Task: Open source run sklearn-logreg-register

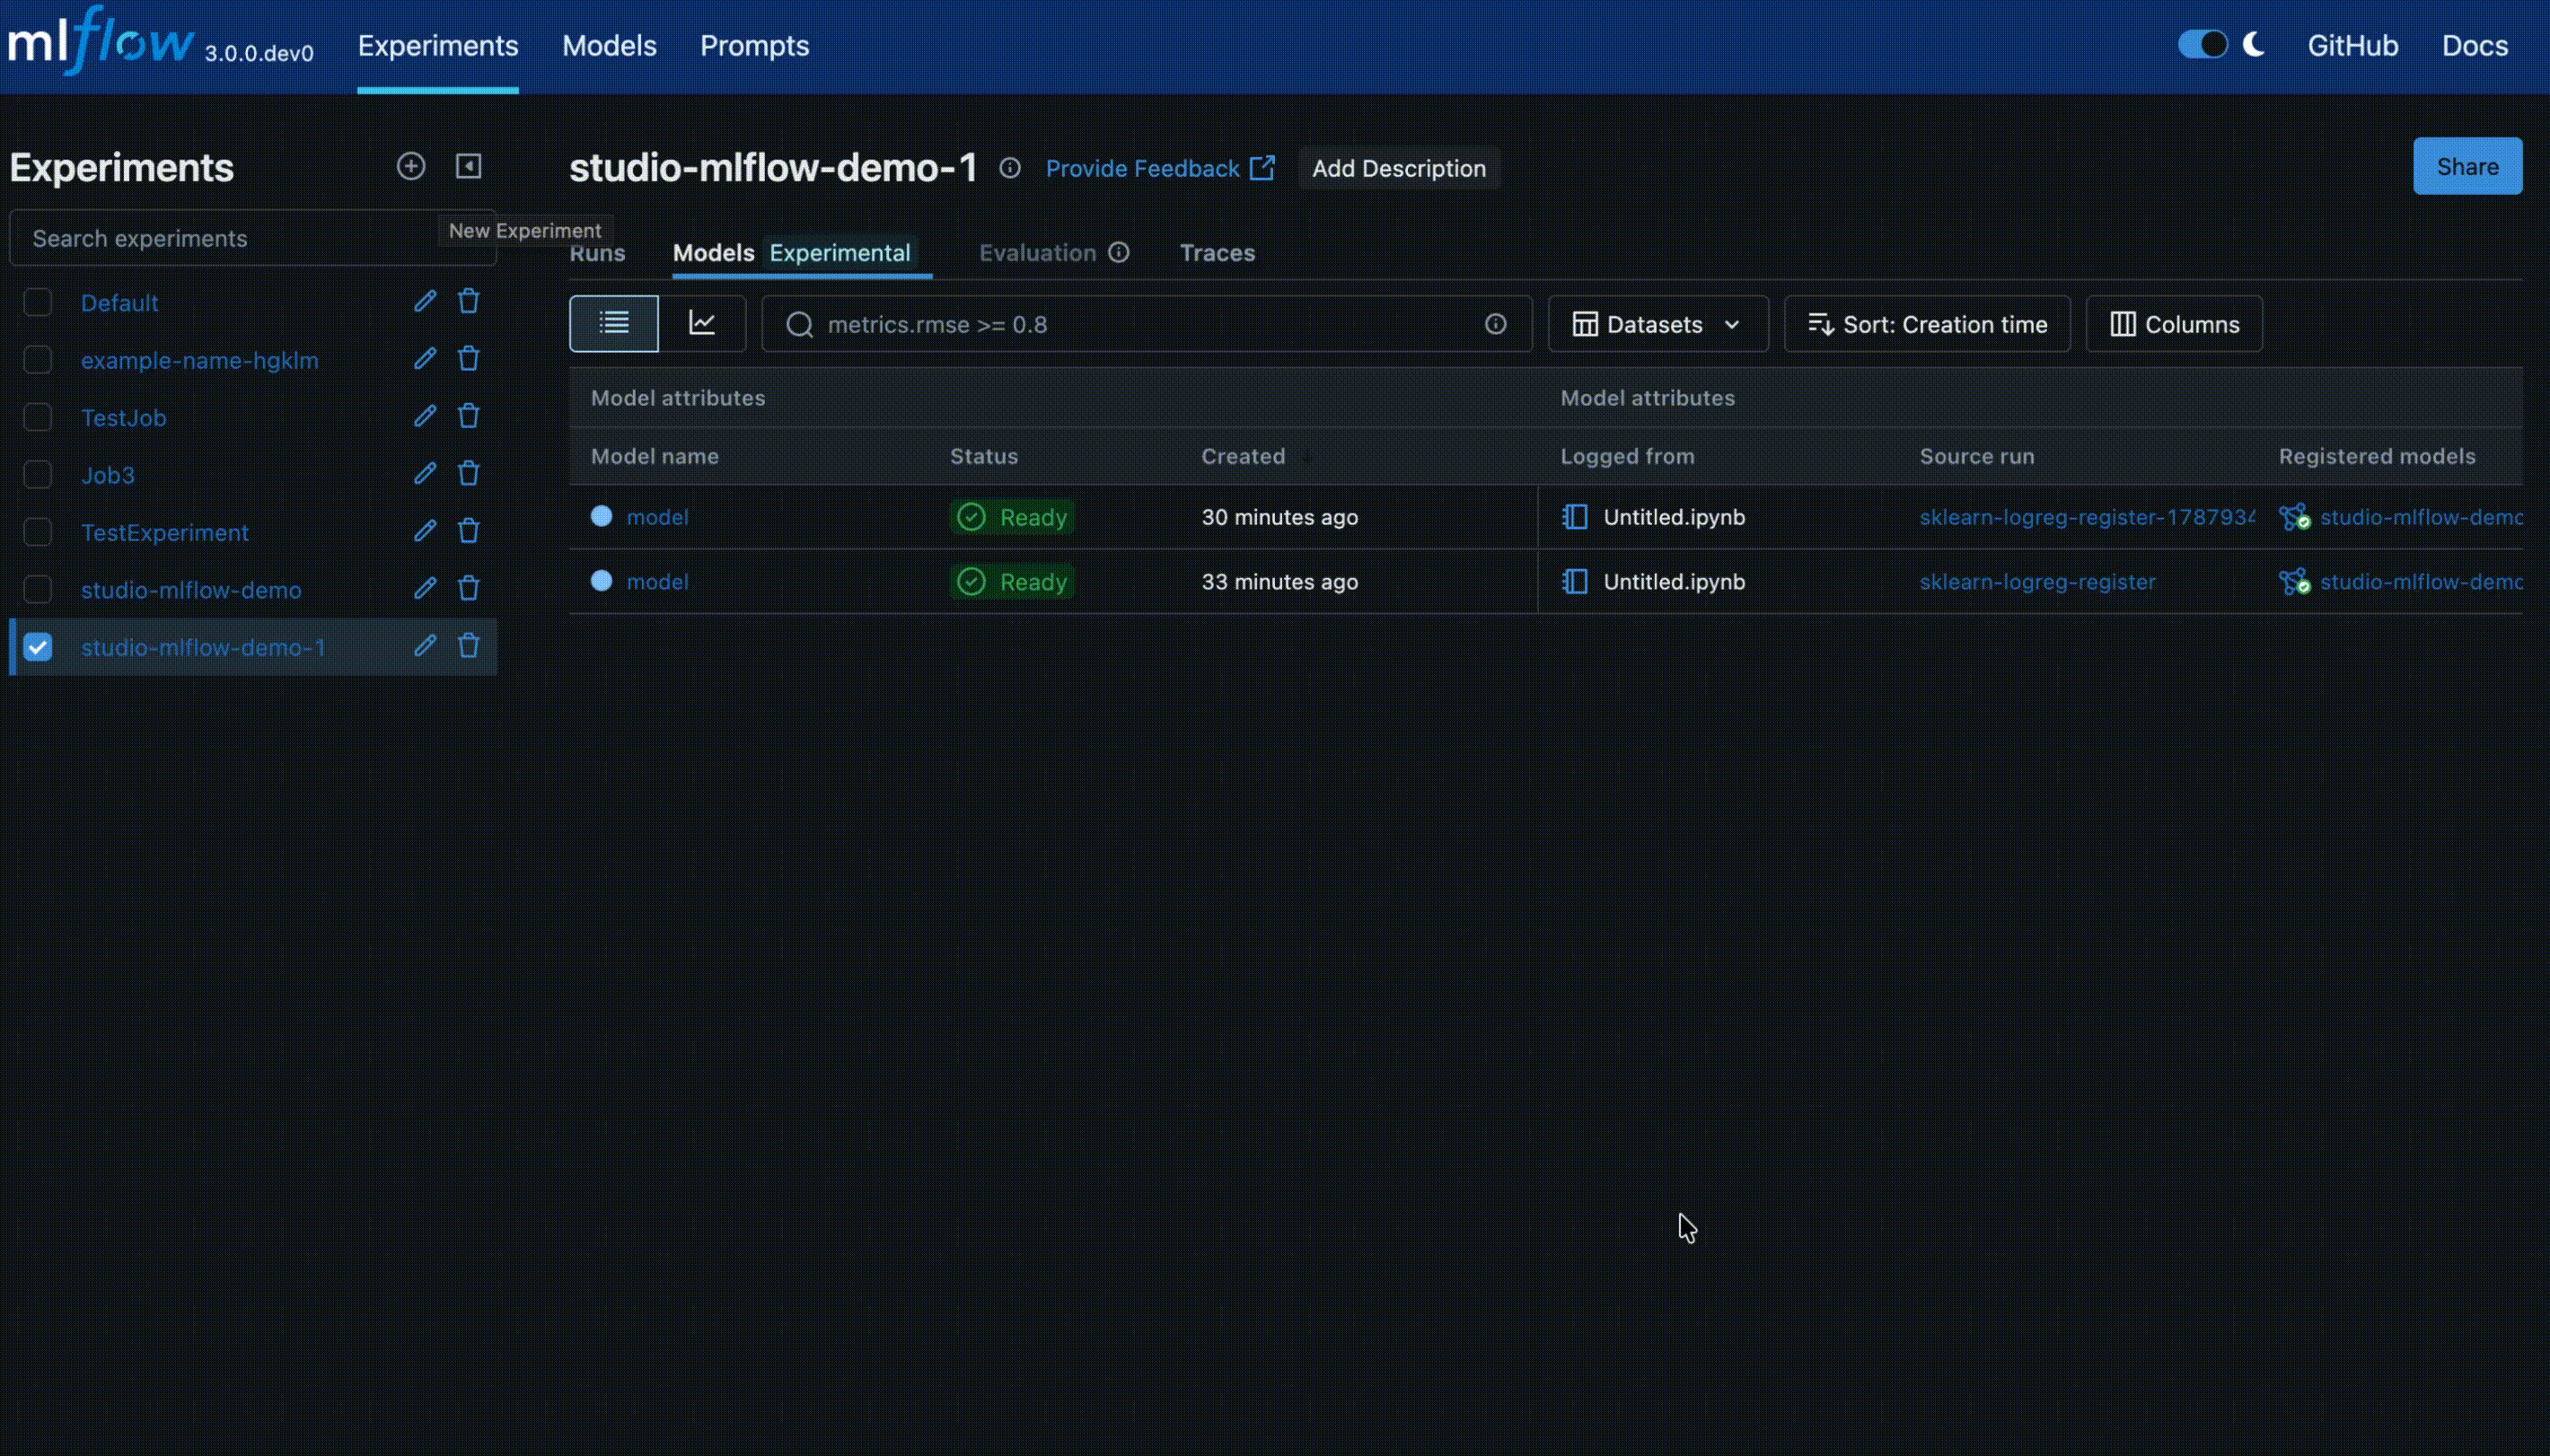Action: click(2037, 582)
